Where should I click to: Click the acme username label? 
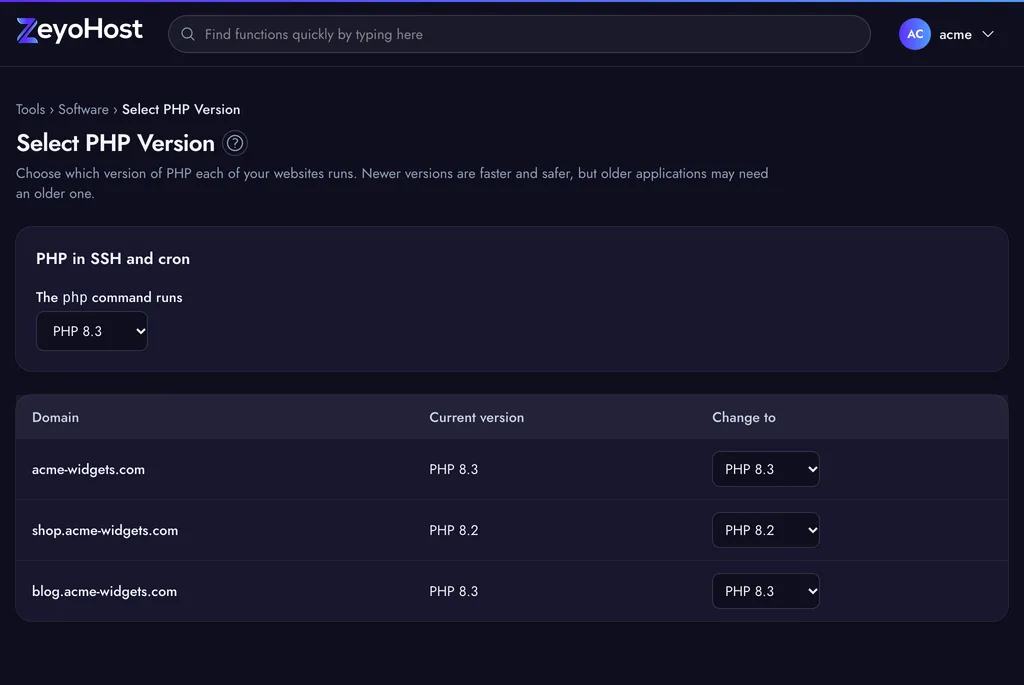click(955, 35)
